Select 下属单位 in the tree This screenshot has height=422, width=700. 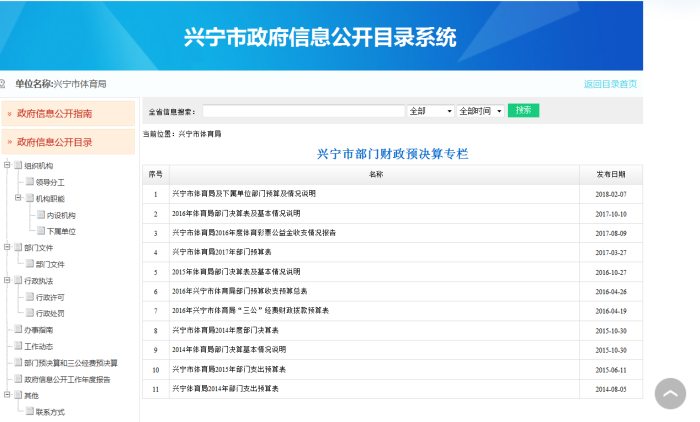coord(61,231)
